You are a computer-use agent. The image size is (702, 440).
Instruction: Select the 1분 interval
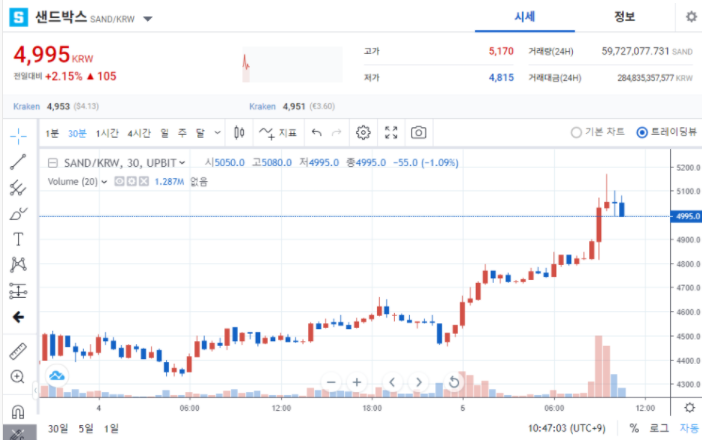point(52,133)
